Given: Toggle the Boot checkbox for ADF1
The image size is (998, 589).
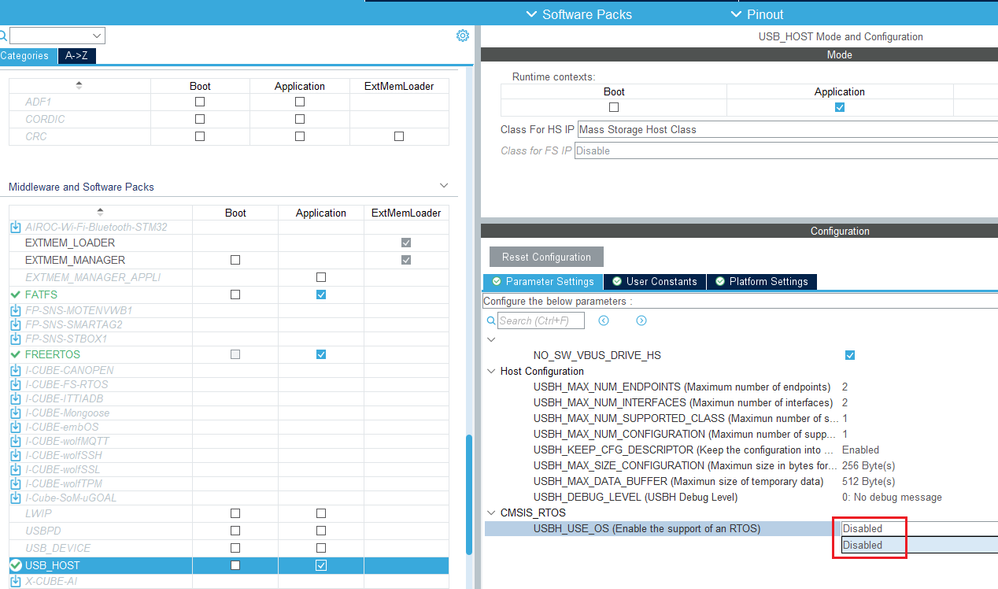Looking at the screenshot, I should pyautogui.click(x=200, y=102).
